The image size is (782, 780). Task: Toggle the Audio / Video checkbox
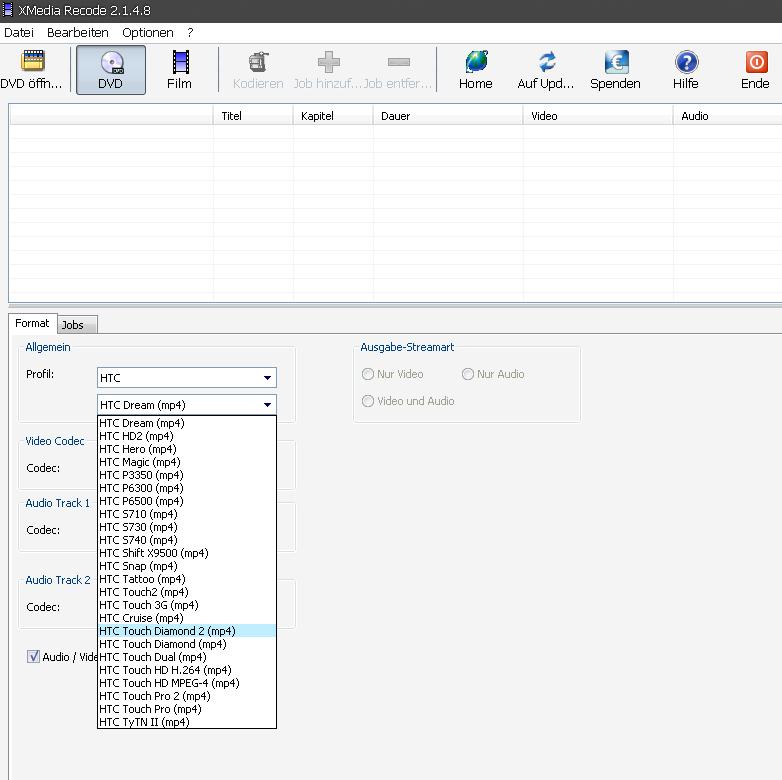(x=33, y=656)
